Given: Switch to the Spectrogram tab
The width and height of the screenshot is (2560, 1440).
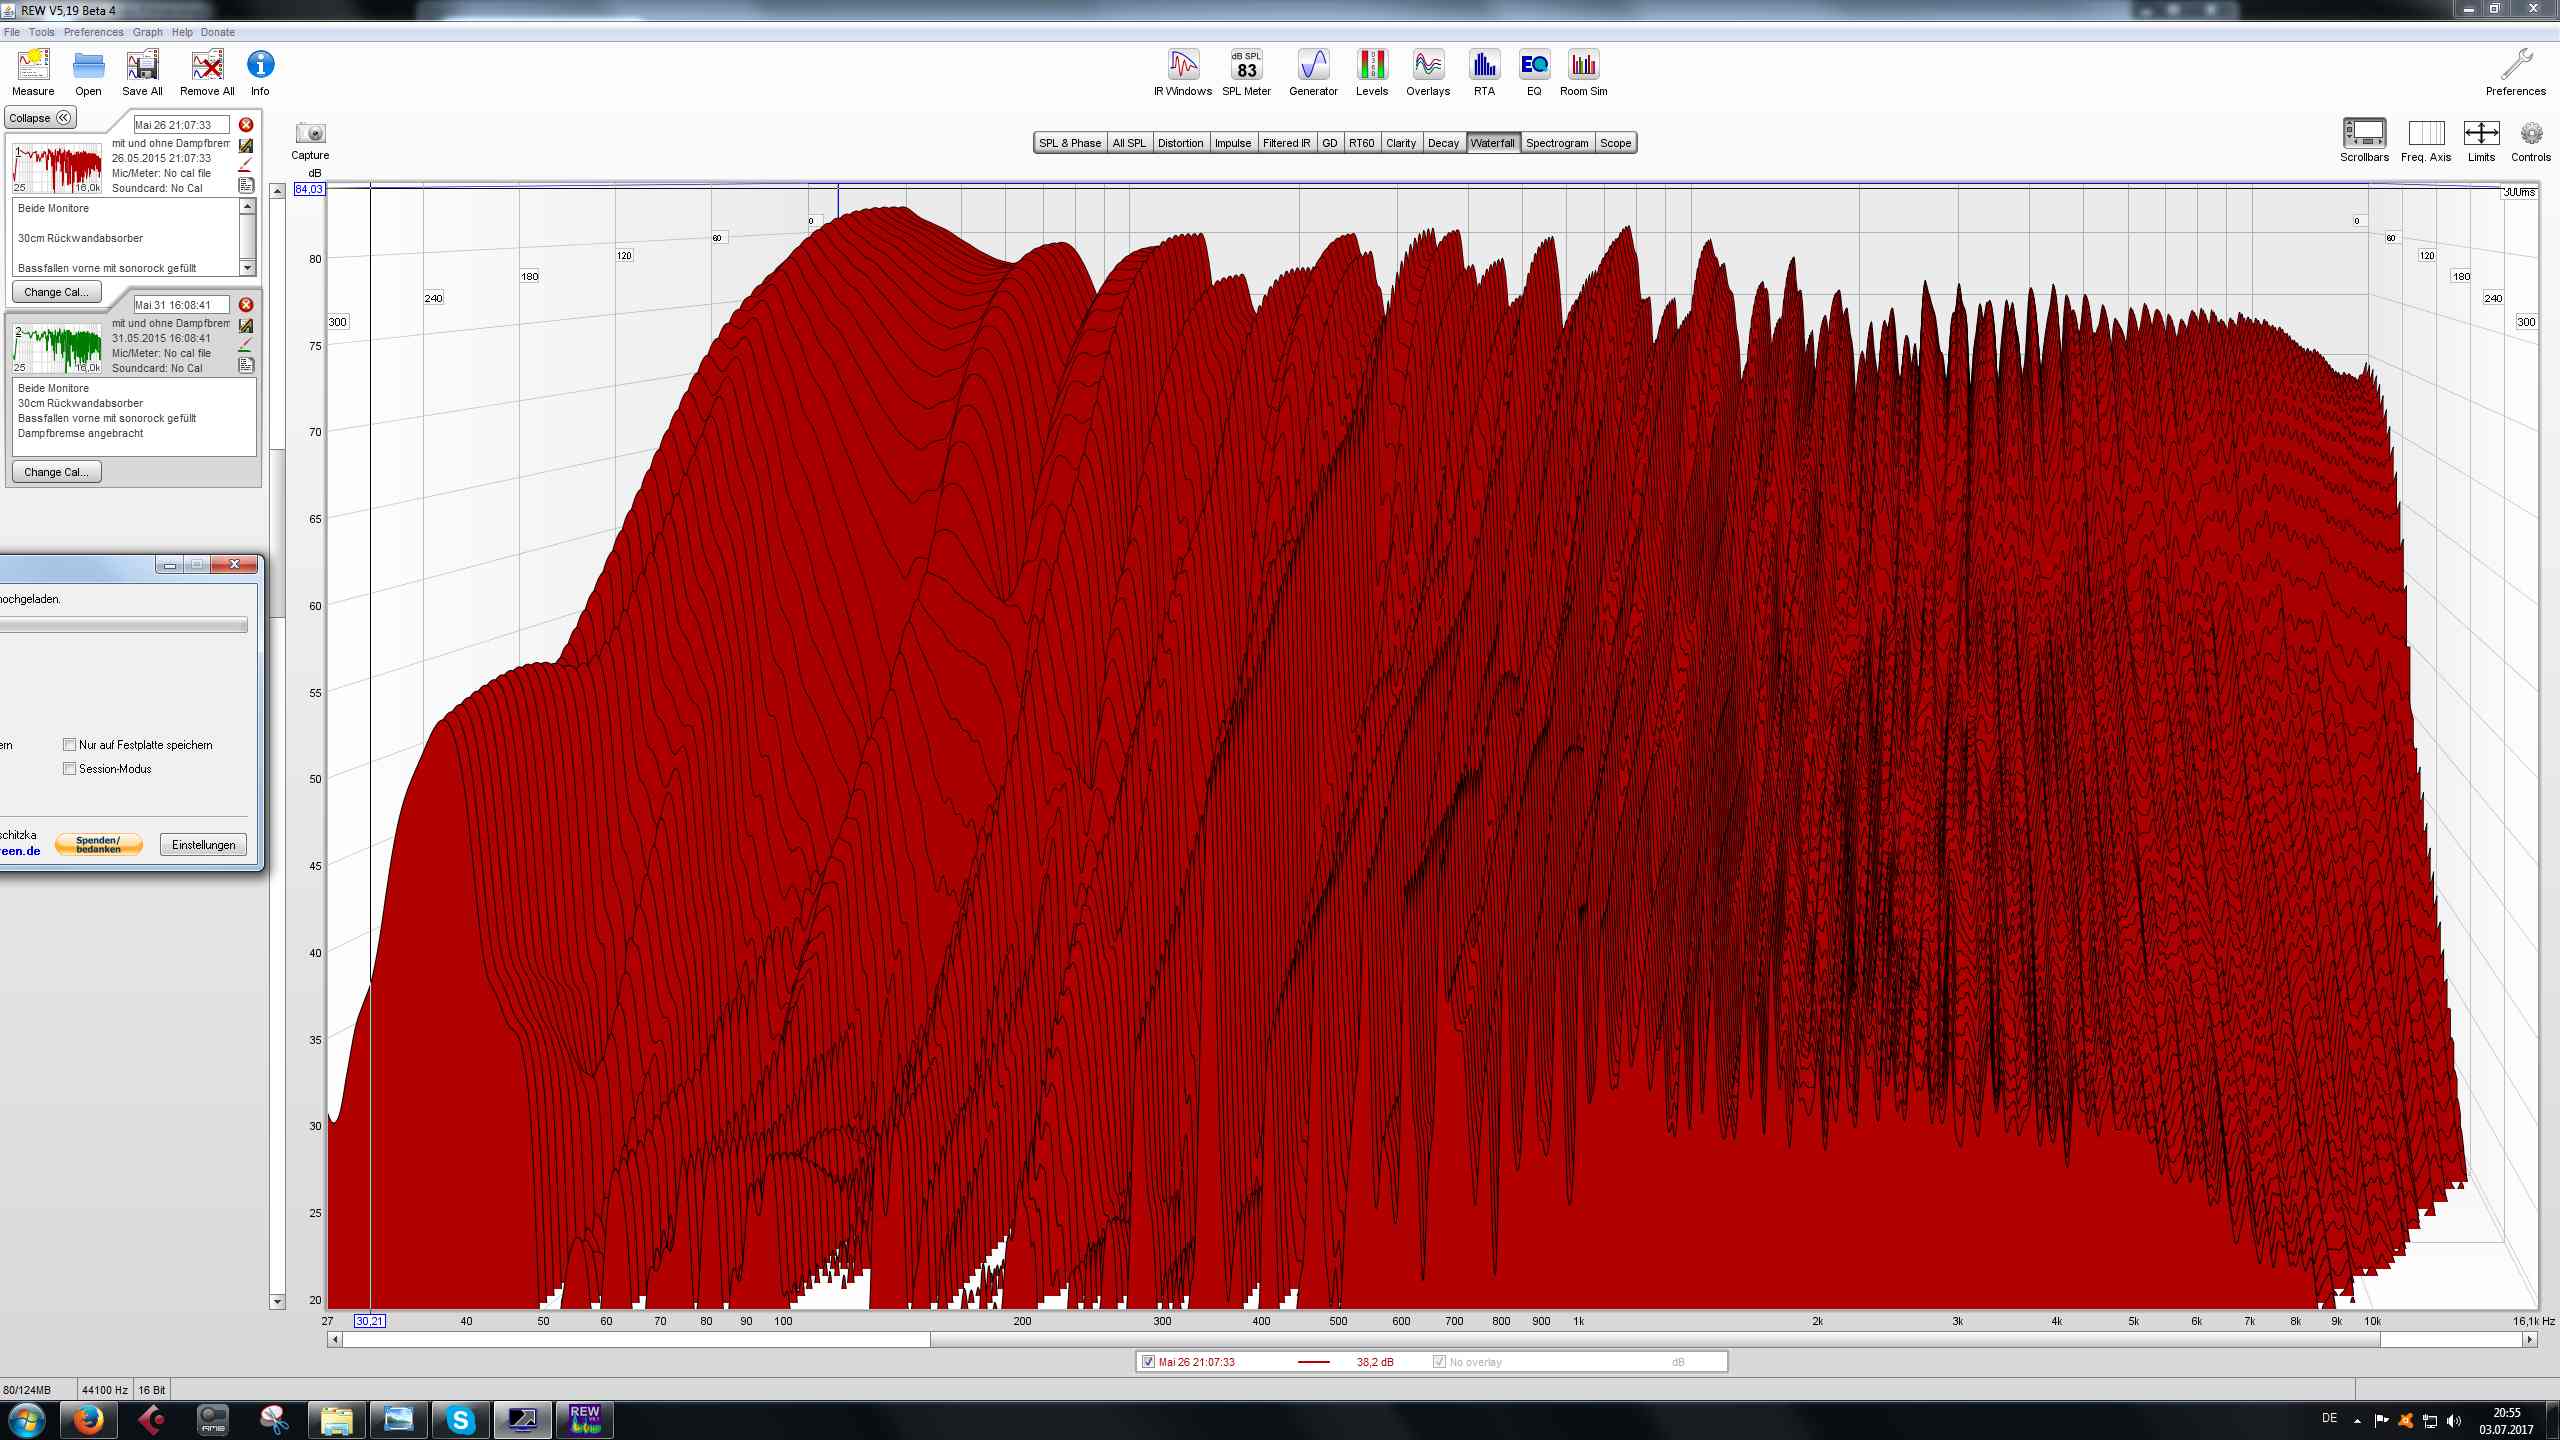Looking at the screenshot, I should (x=1557, y=143).
